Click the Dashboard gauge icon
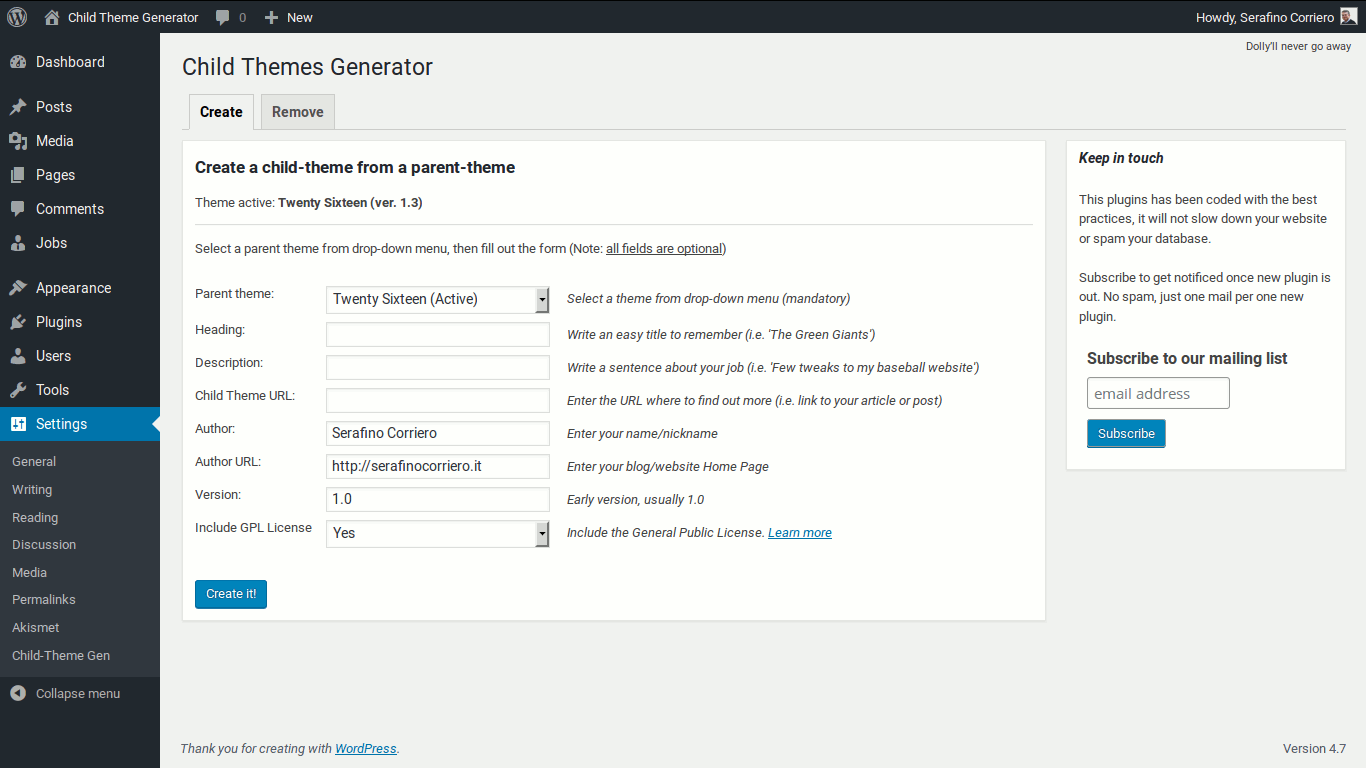The height and width of the screenshot is (768, 1366). click(x=18, y=62)
